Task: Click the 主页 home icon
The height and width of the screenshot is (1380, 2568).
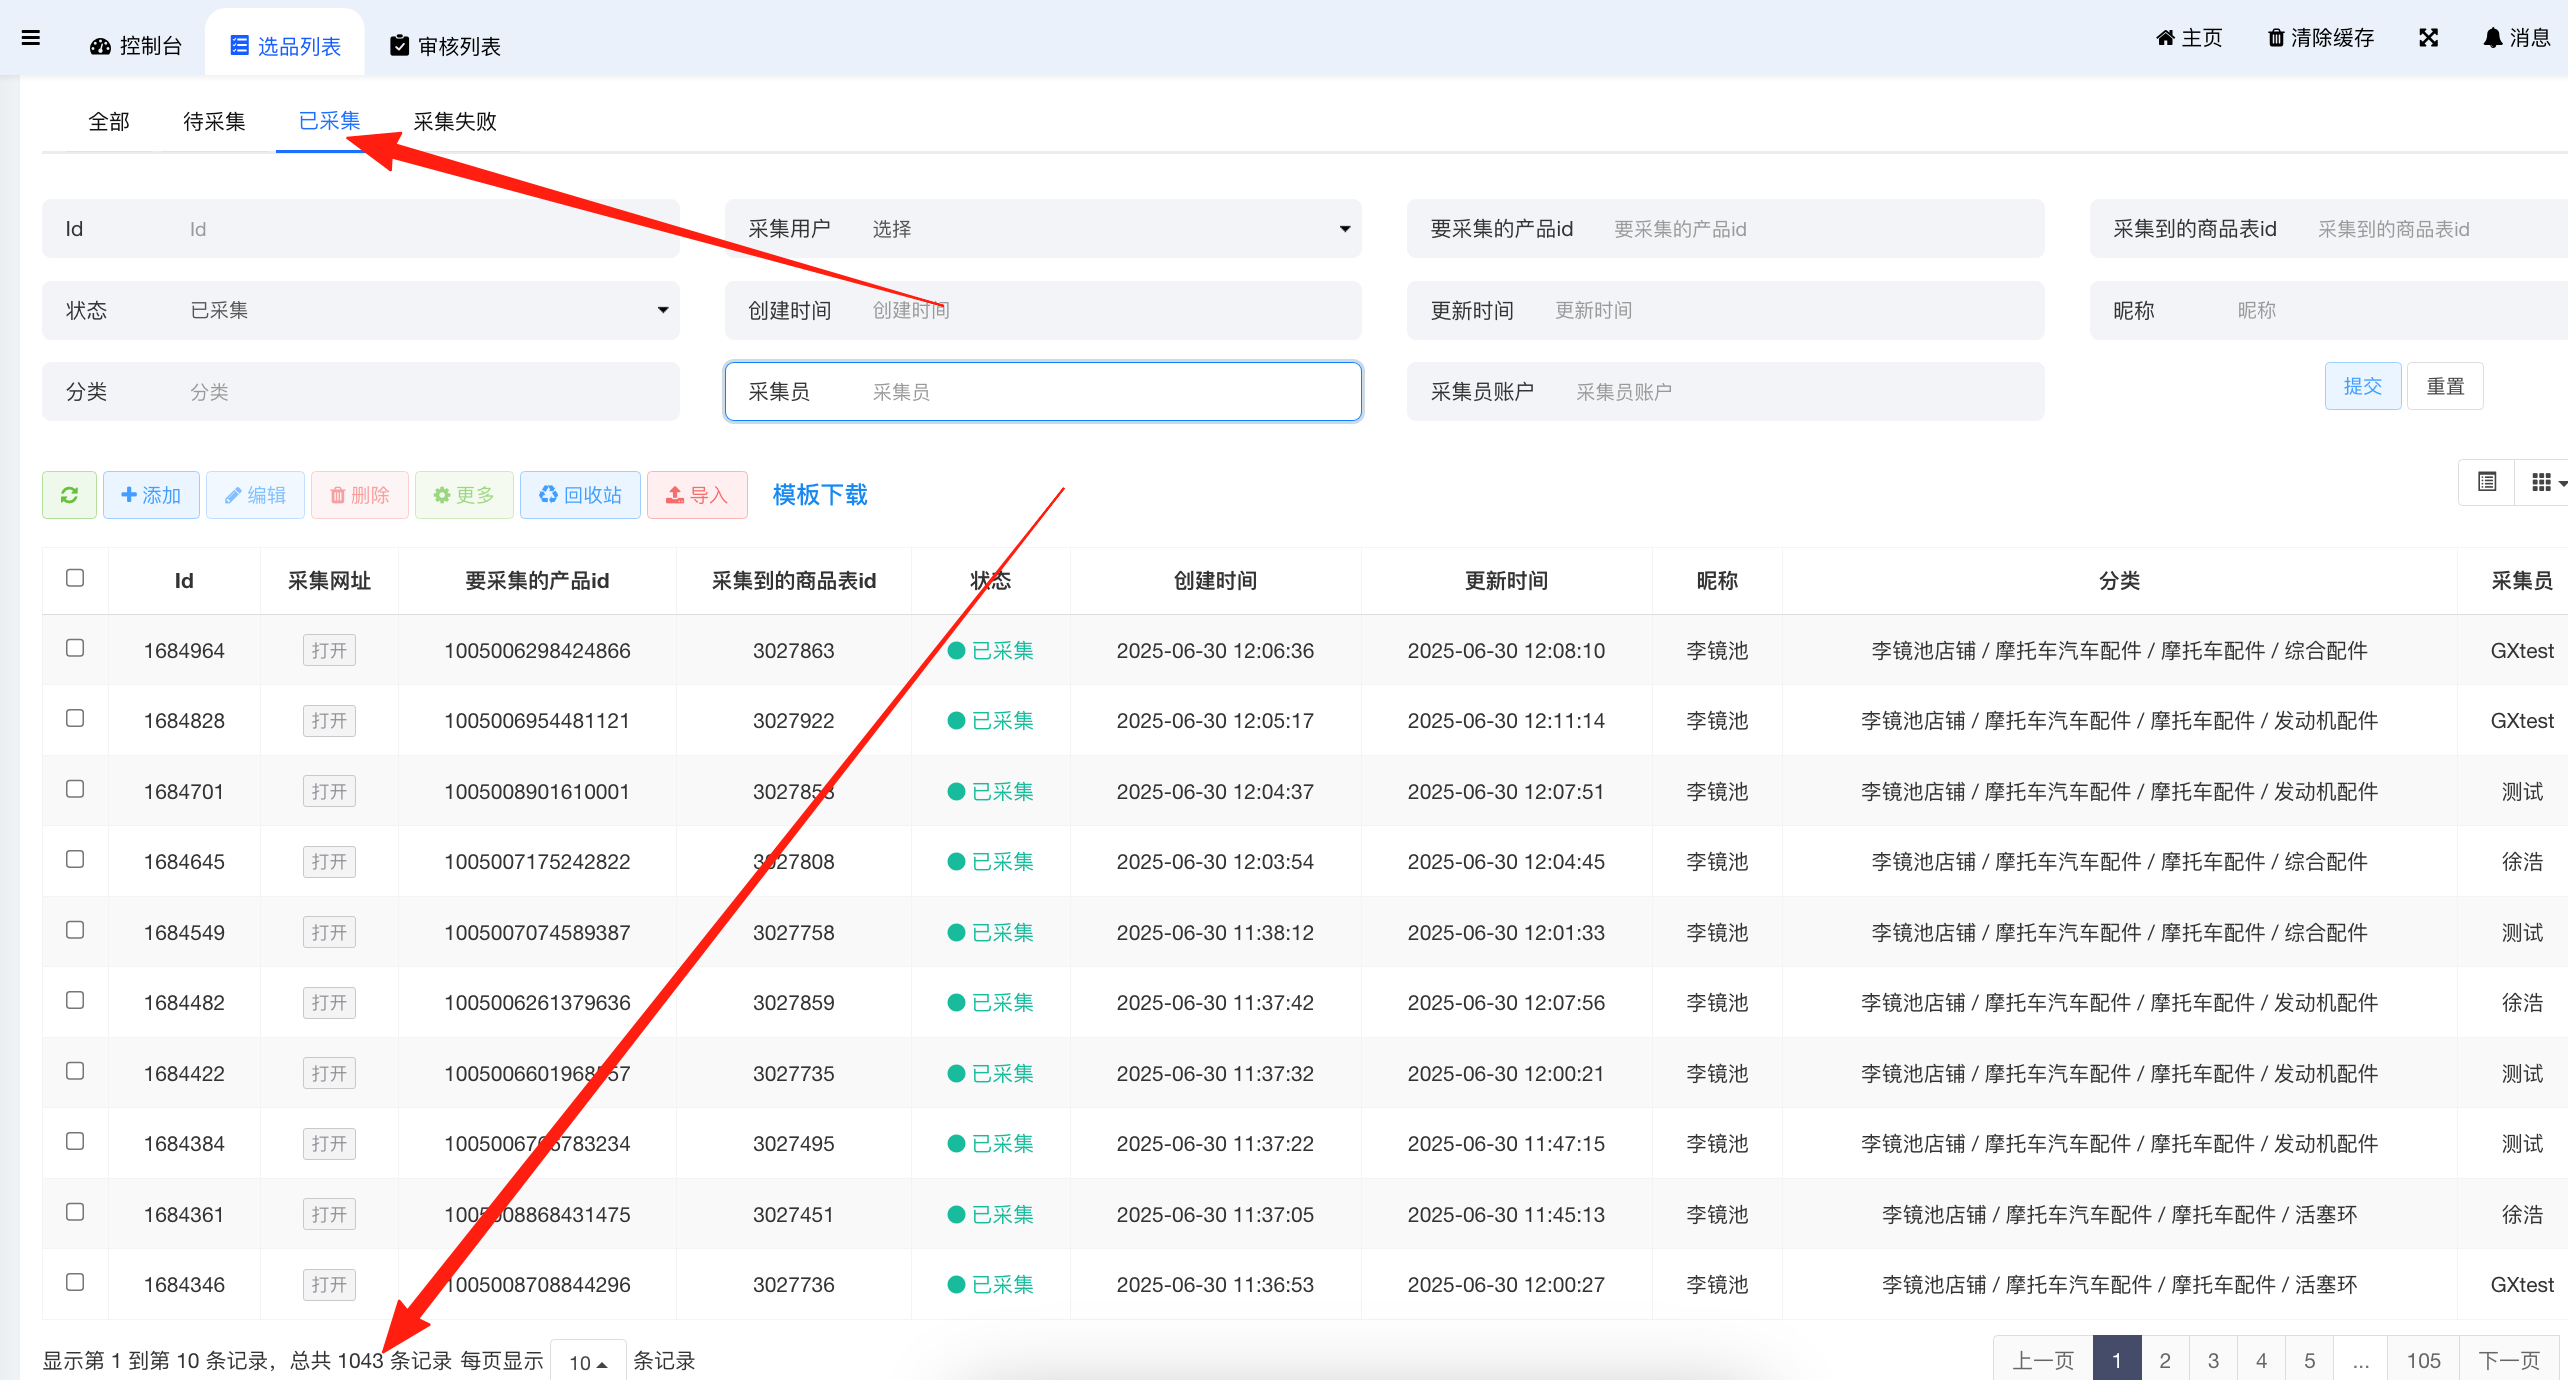Action: pos(2165,38)
